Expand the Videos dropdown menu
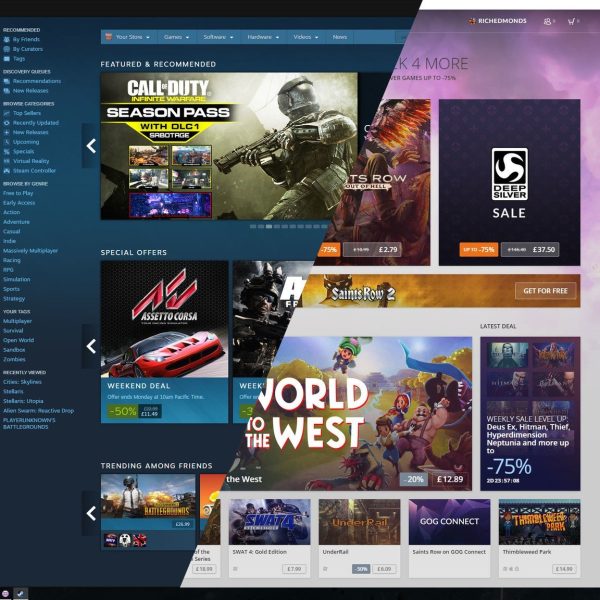Image resolution: width=600 pixels, height=600 pixels. point(316,38)
